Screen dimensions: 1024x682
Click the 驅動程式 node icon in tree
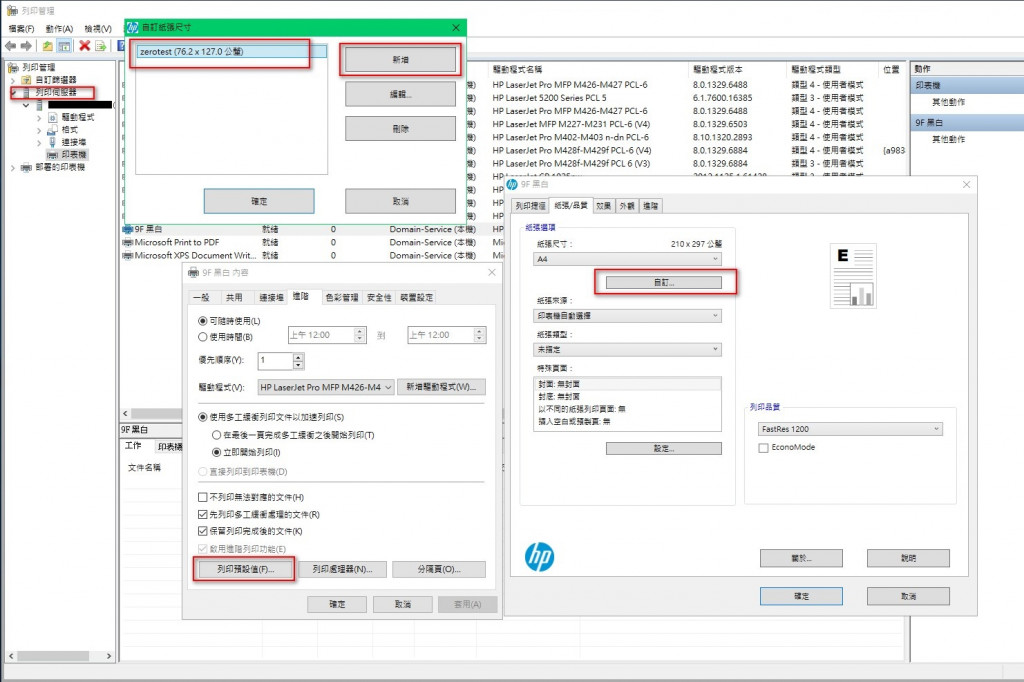[53, 118]
